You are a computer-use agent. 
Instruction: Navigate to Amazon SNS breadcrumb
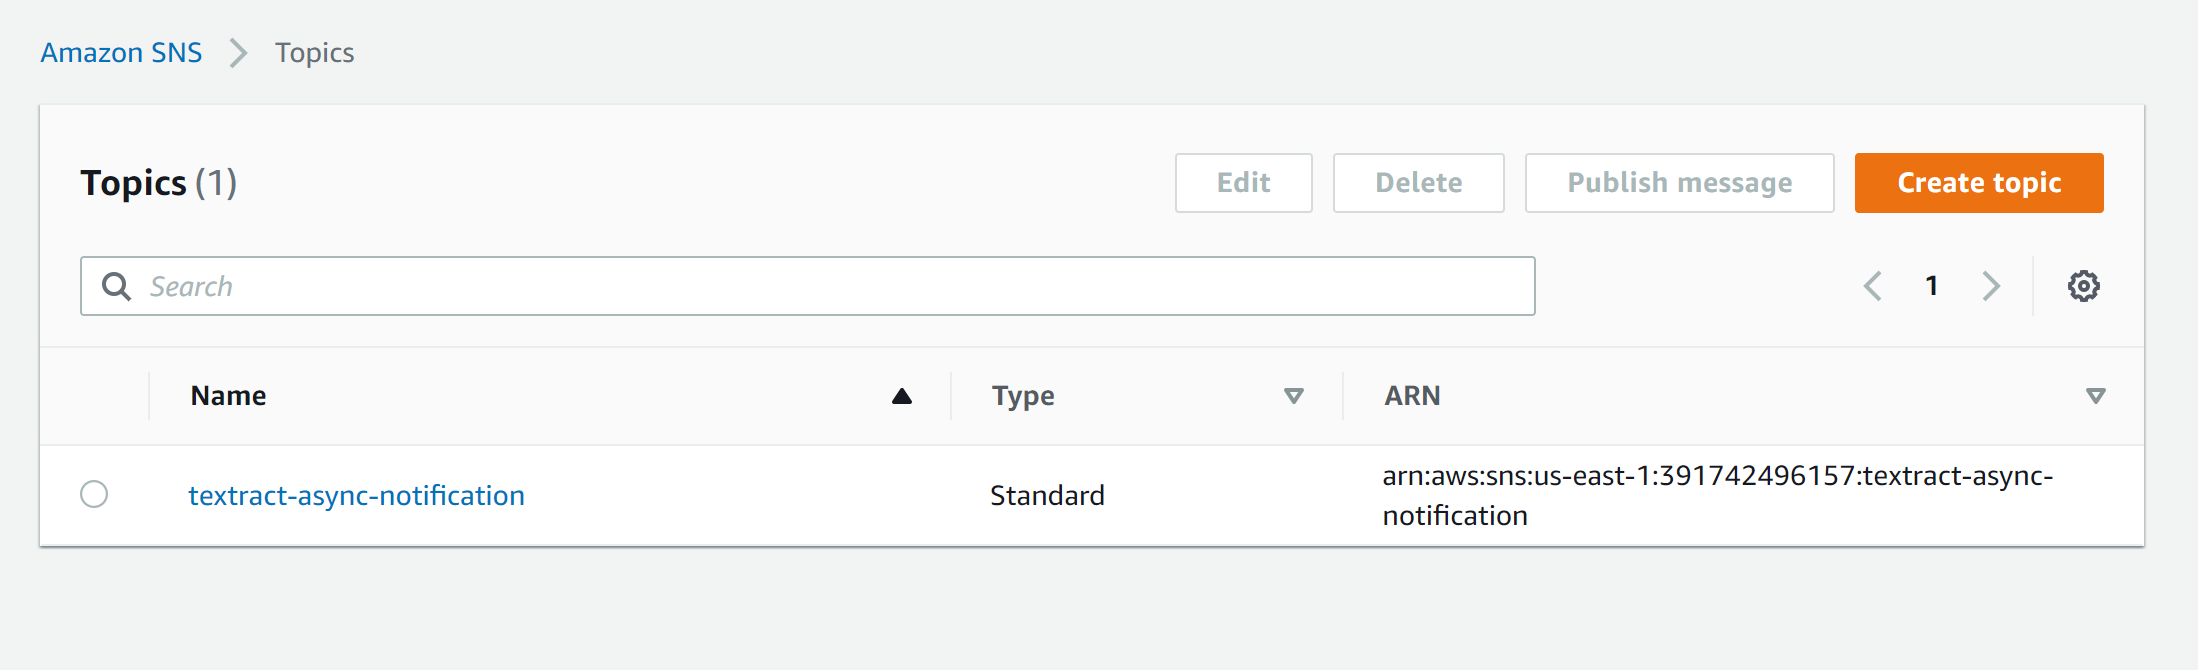(x=121, y=53)
